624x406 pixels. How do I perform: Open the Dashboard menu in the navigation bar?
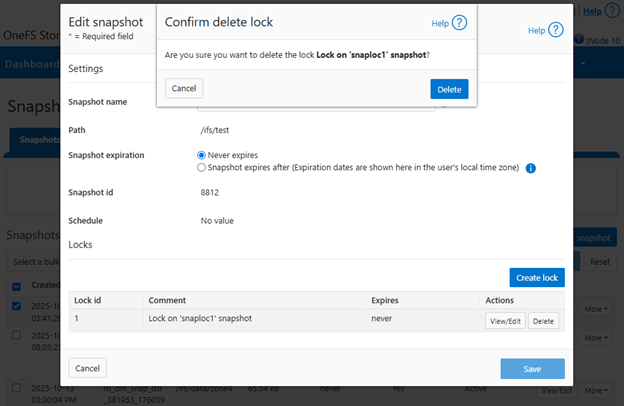point(30,64)
